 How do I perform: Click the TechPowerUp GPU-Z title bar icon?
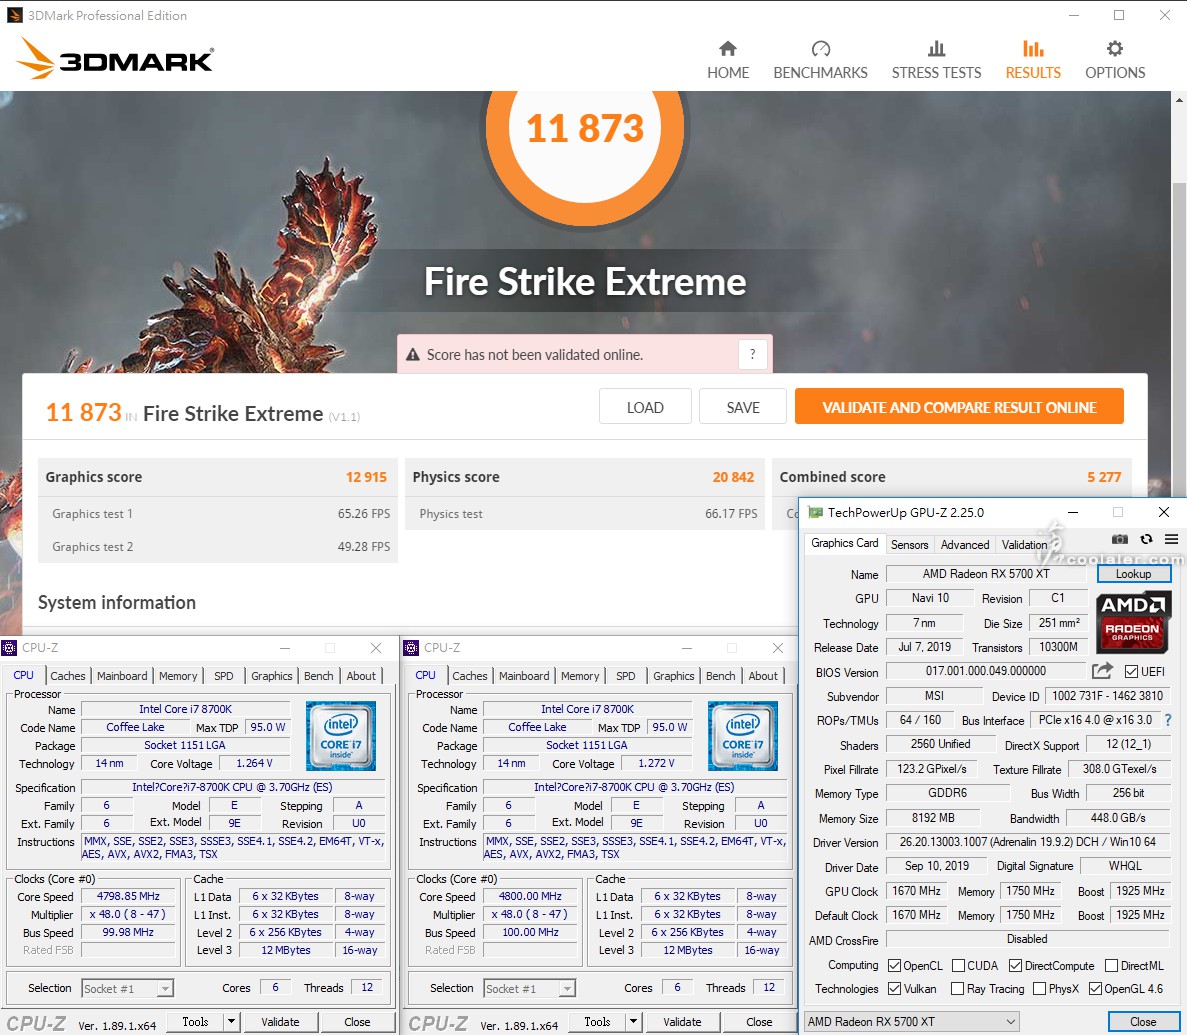815,513
